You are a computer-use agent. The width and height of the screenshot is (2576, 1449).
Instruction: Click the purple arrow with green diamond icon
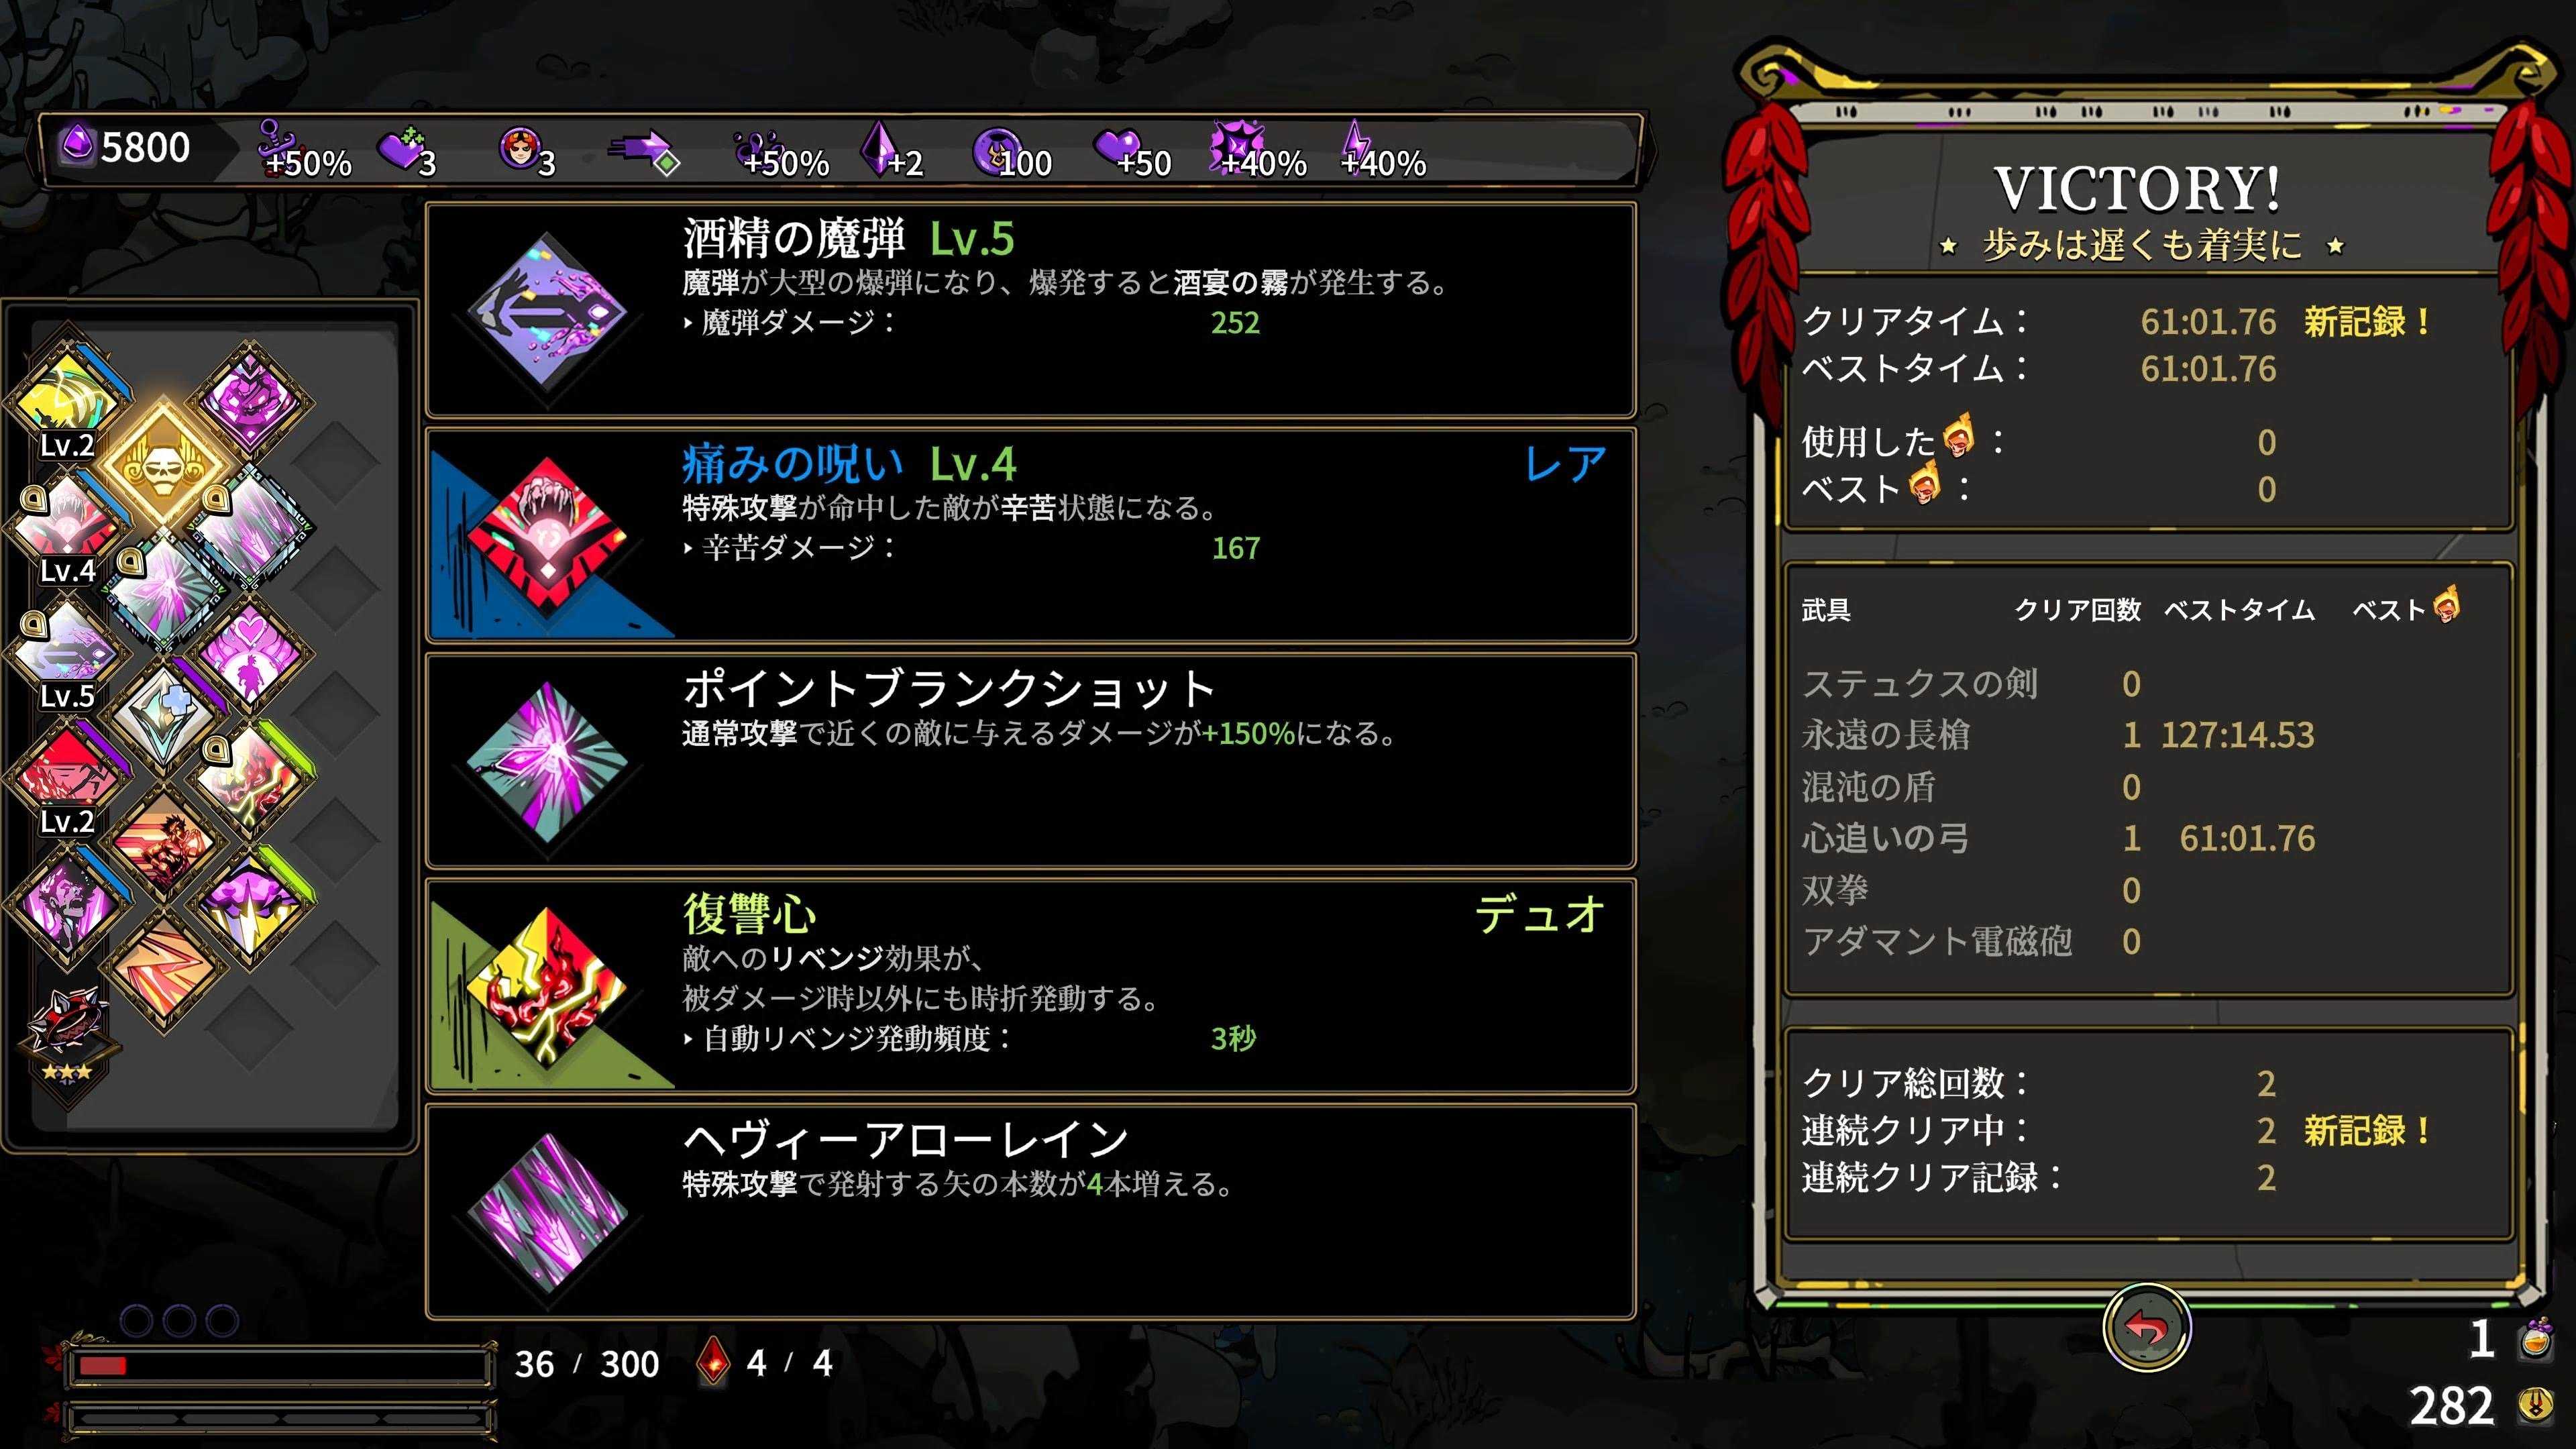click(644, 151)
